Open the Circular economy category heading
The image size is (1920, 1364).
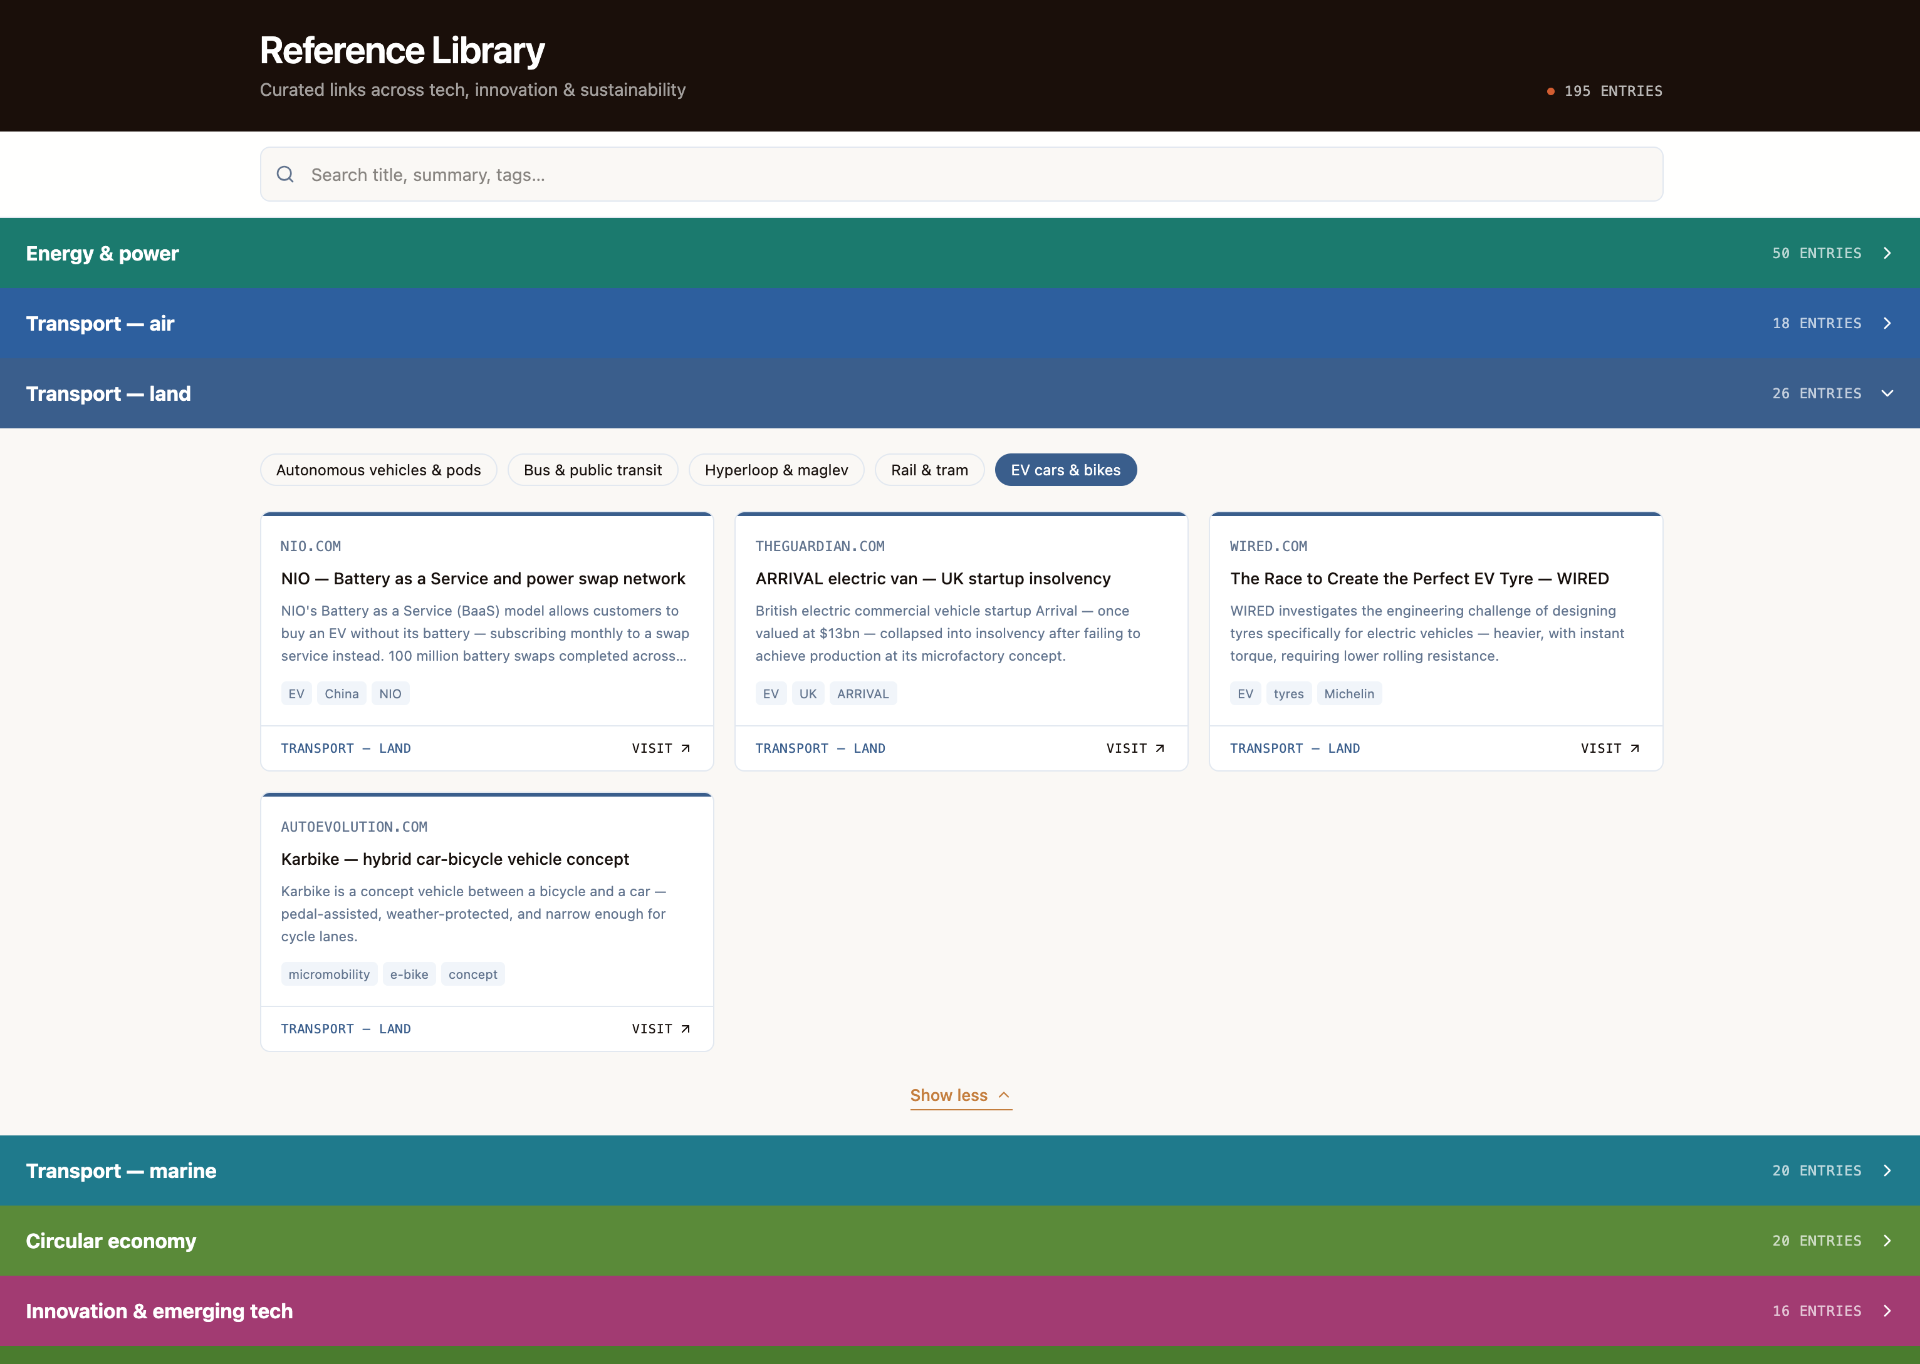coord(111,1240)
